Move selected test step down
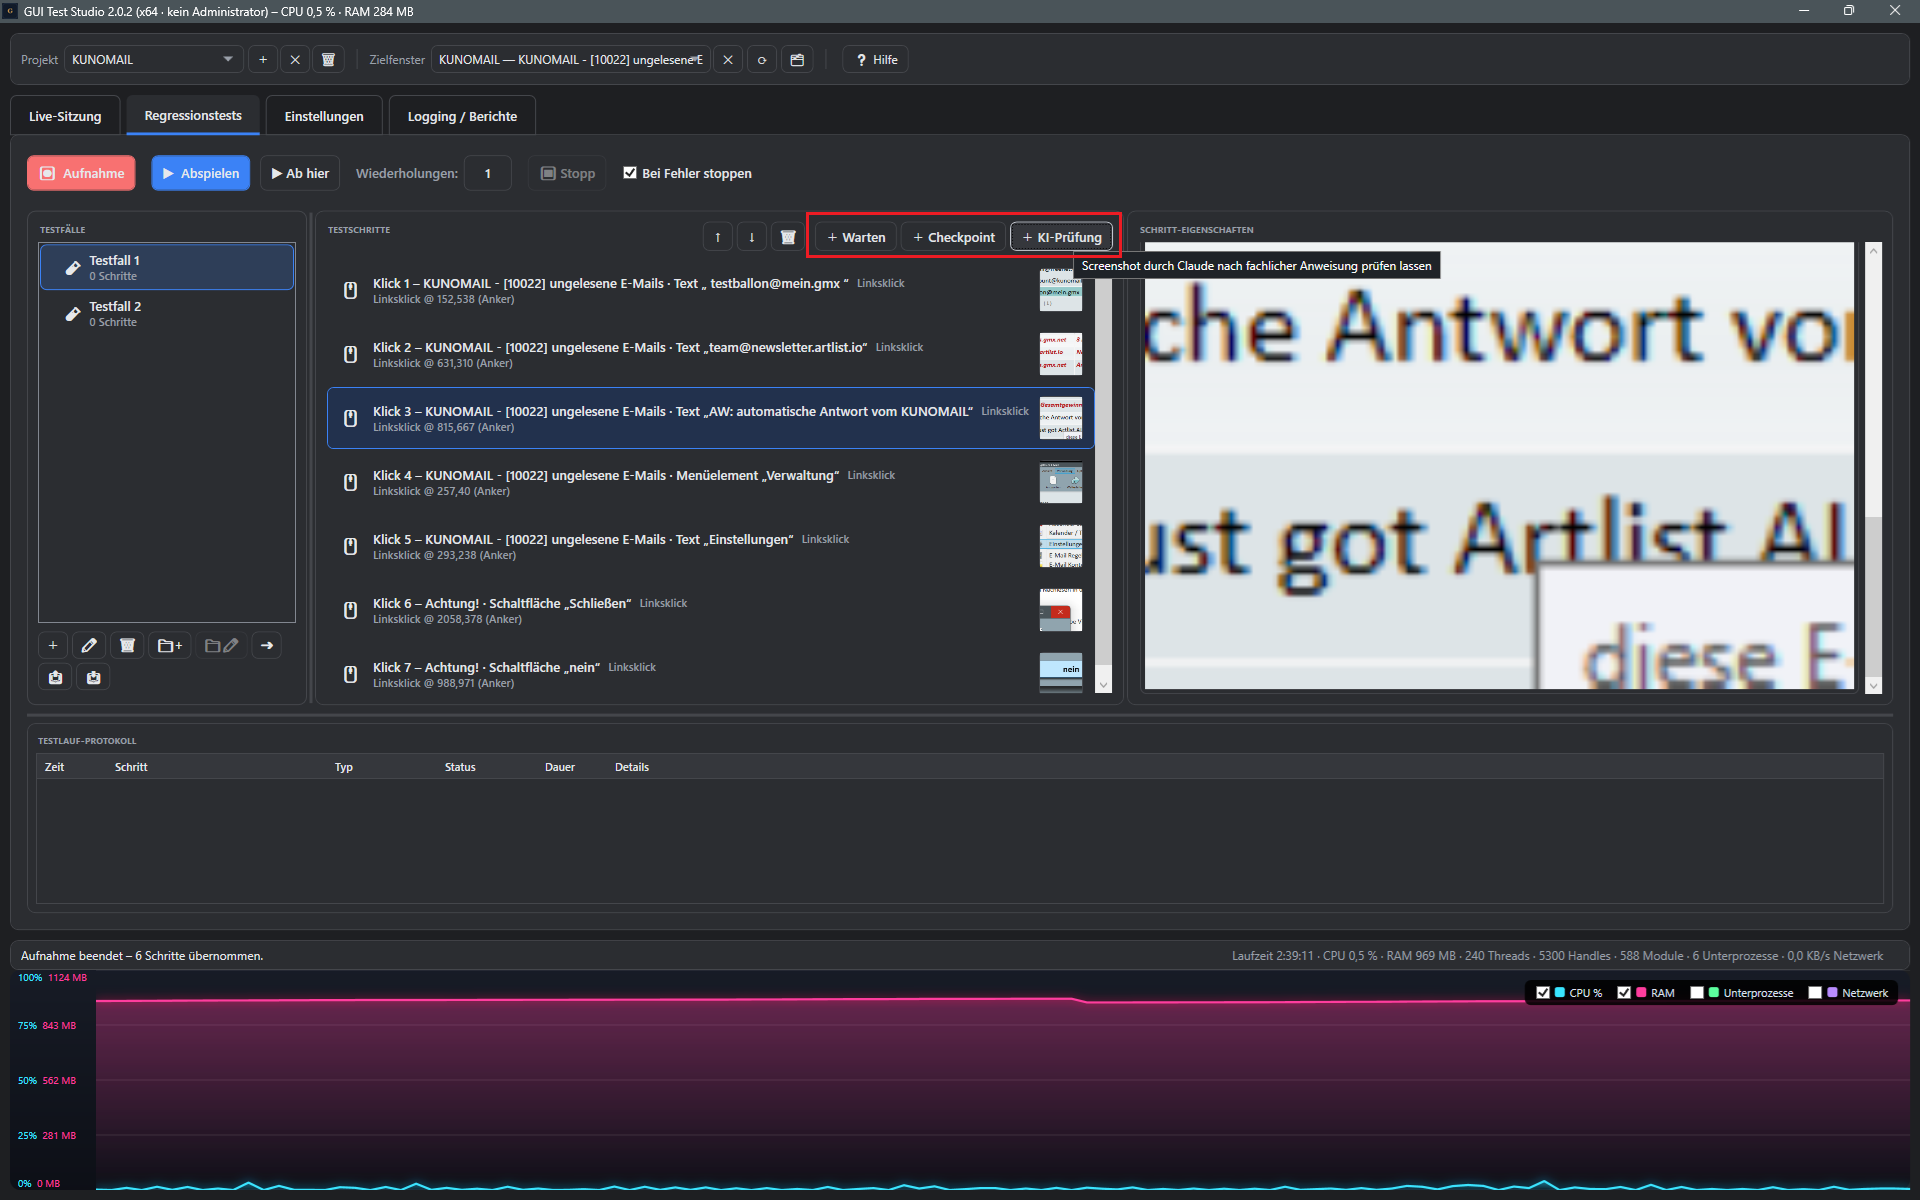1920x1200 pixels. [x=752, y=237]
